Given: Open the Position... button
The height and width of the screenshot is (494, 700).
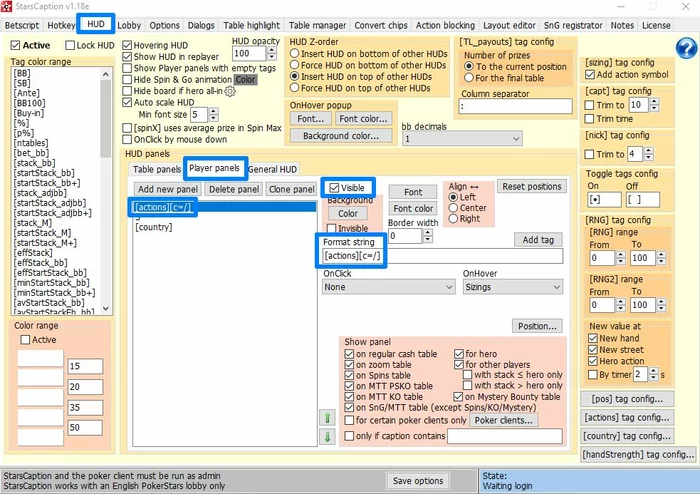Looking at the screenshot, I should (537, 326).
